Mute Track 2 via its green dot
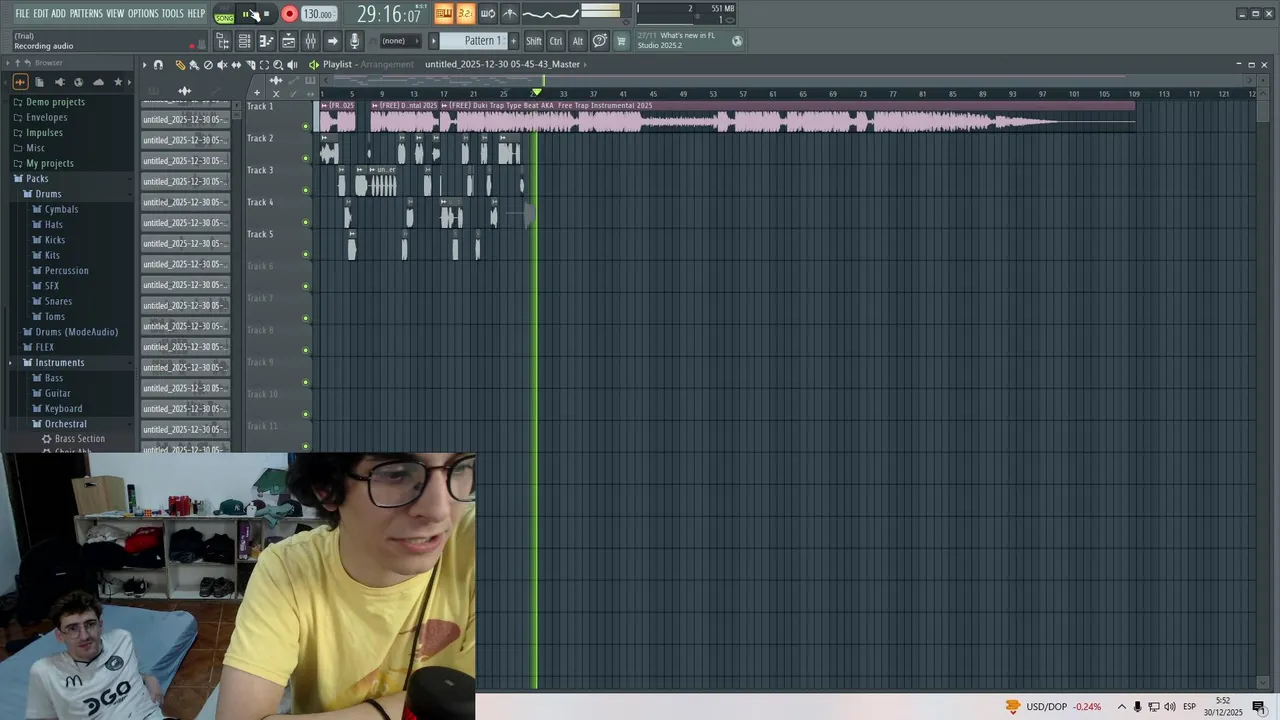The image size is (1280, 720). tap(306, 158)
